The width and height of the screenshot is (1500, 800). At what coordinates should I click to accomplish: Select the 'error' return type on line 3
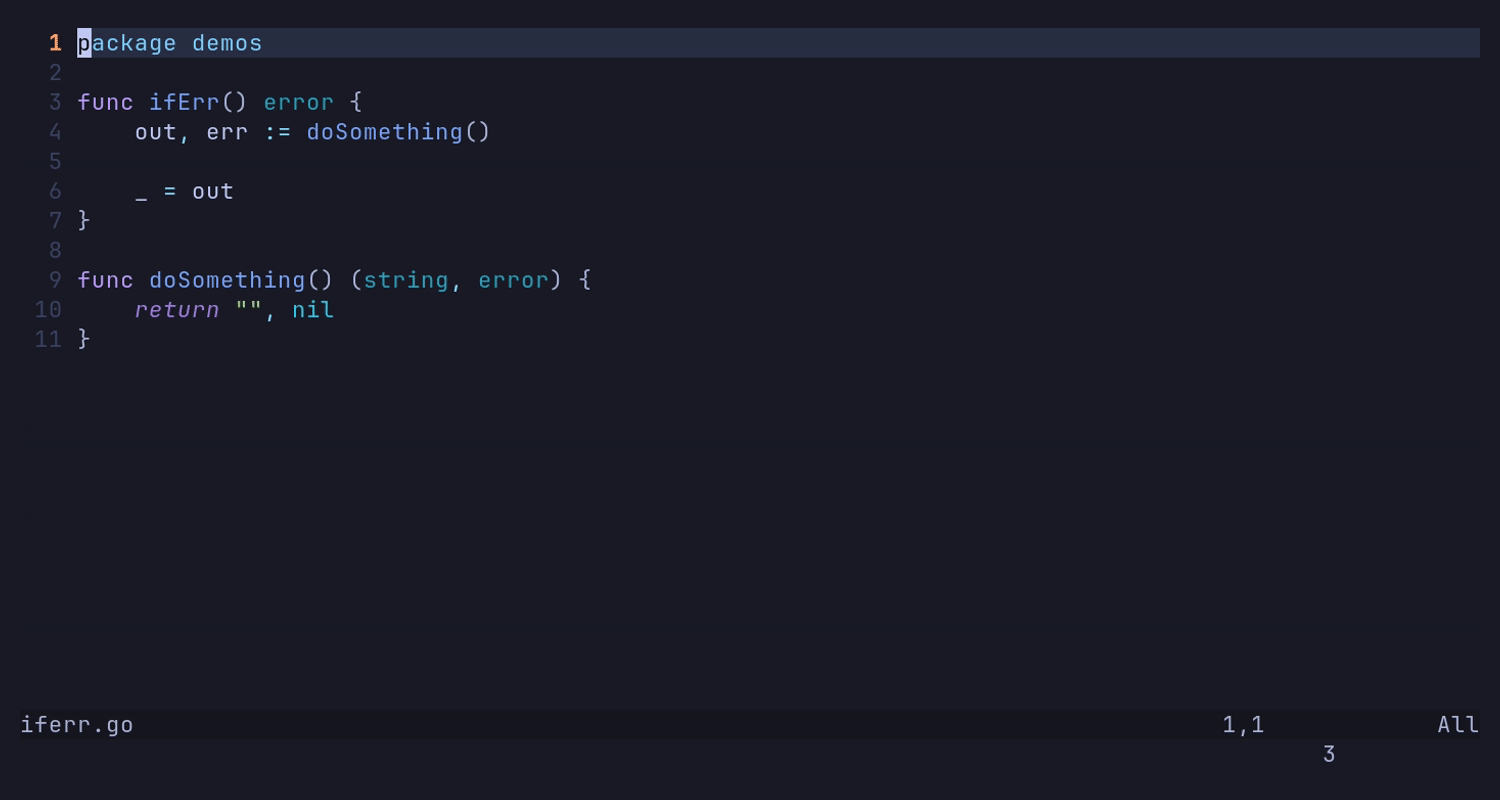tap(298, 102)
